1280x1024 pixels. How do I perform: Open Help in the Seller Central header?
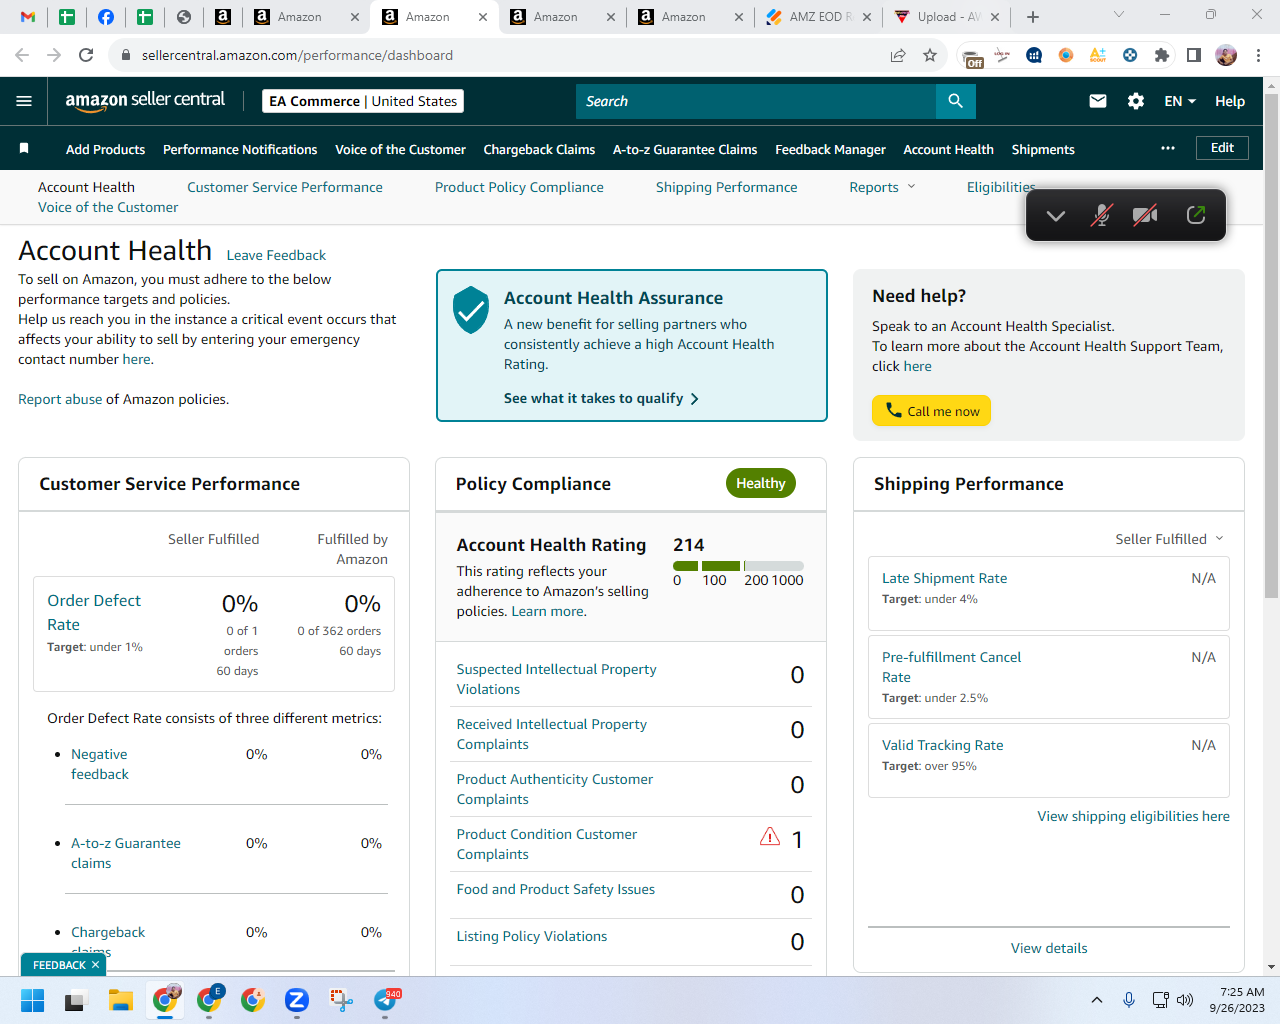click(1230, 101)
